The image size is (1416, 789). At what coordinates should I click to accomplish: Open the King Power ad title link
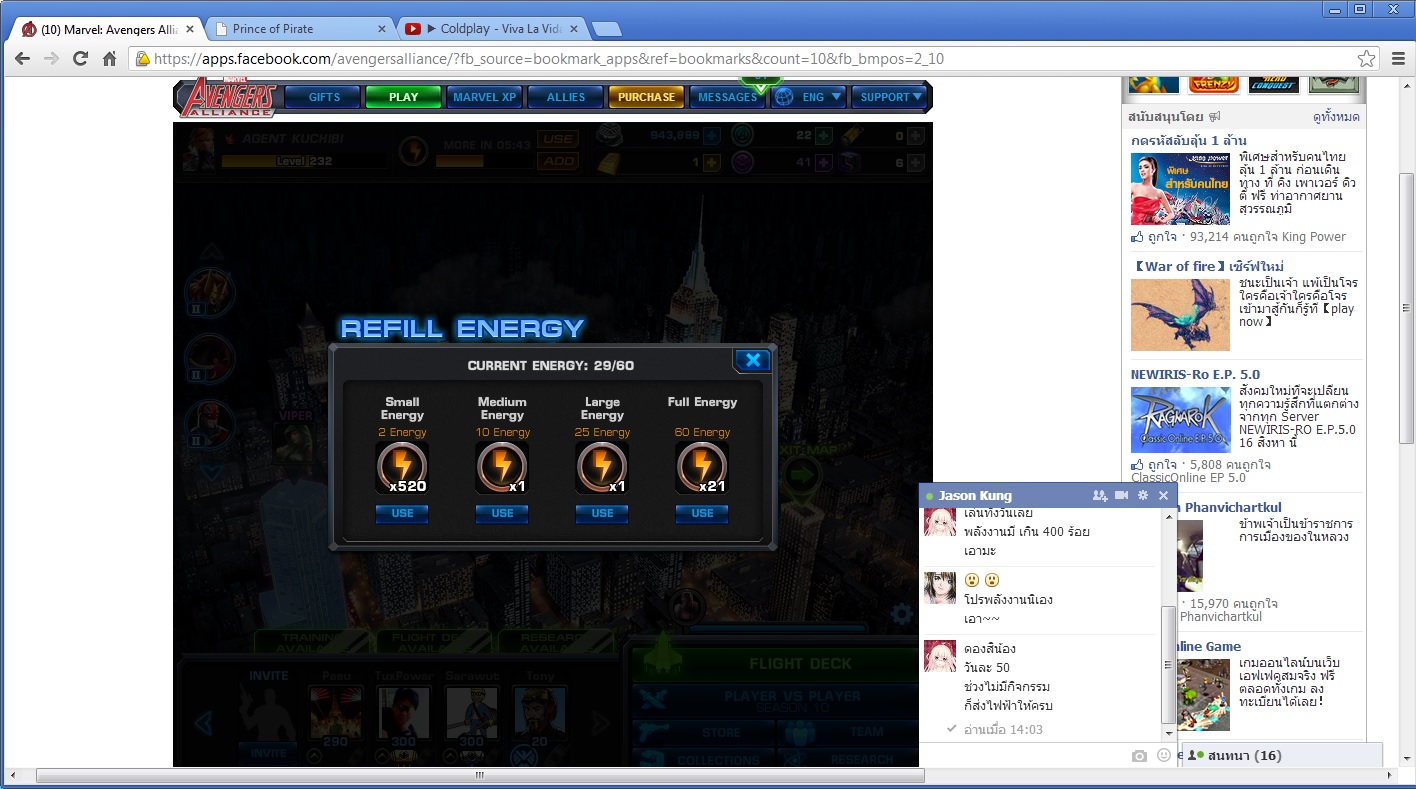(x=1189, y=141)
